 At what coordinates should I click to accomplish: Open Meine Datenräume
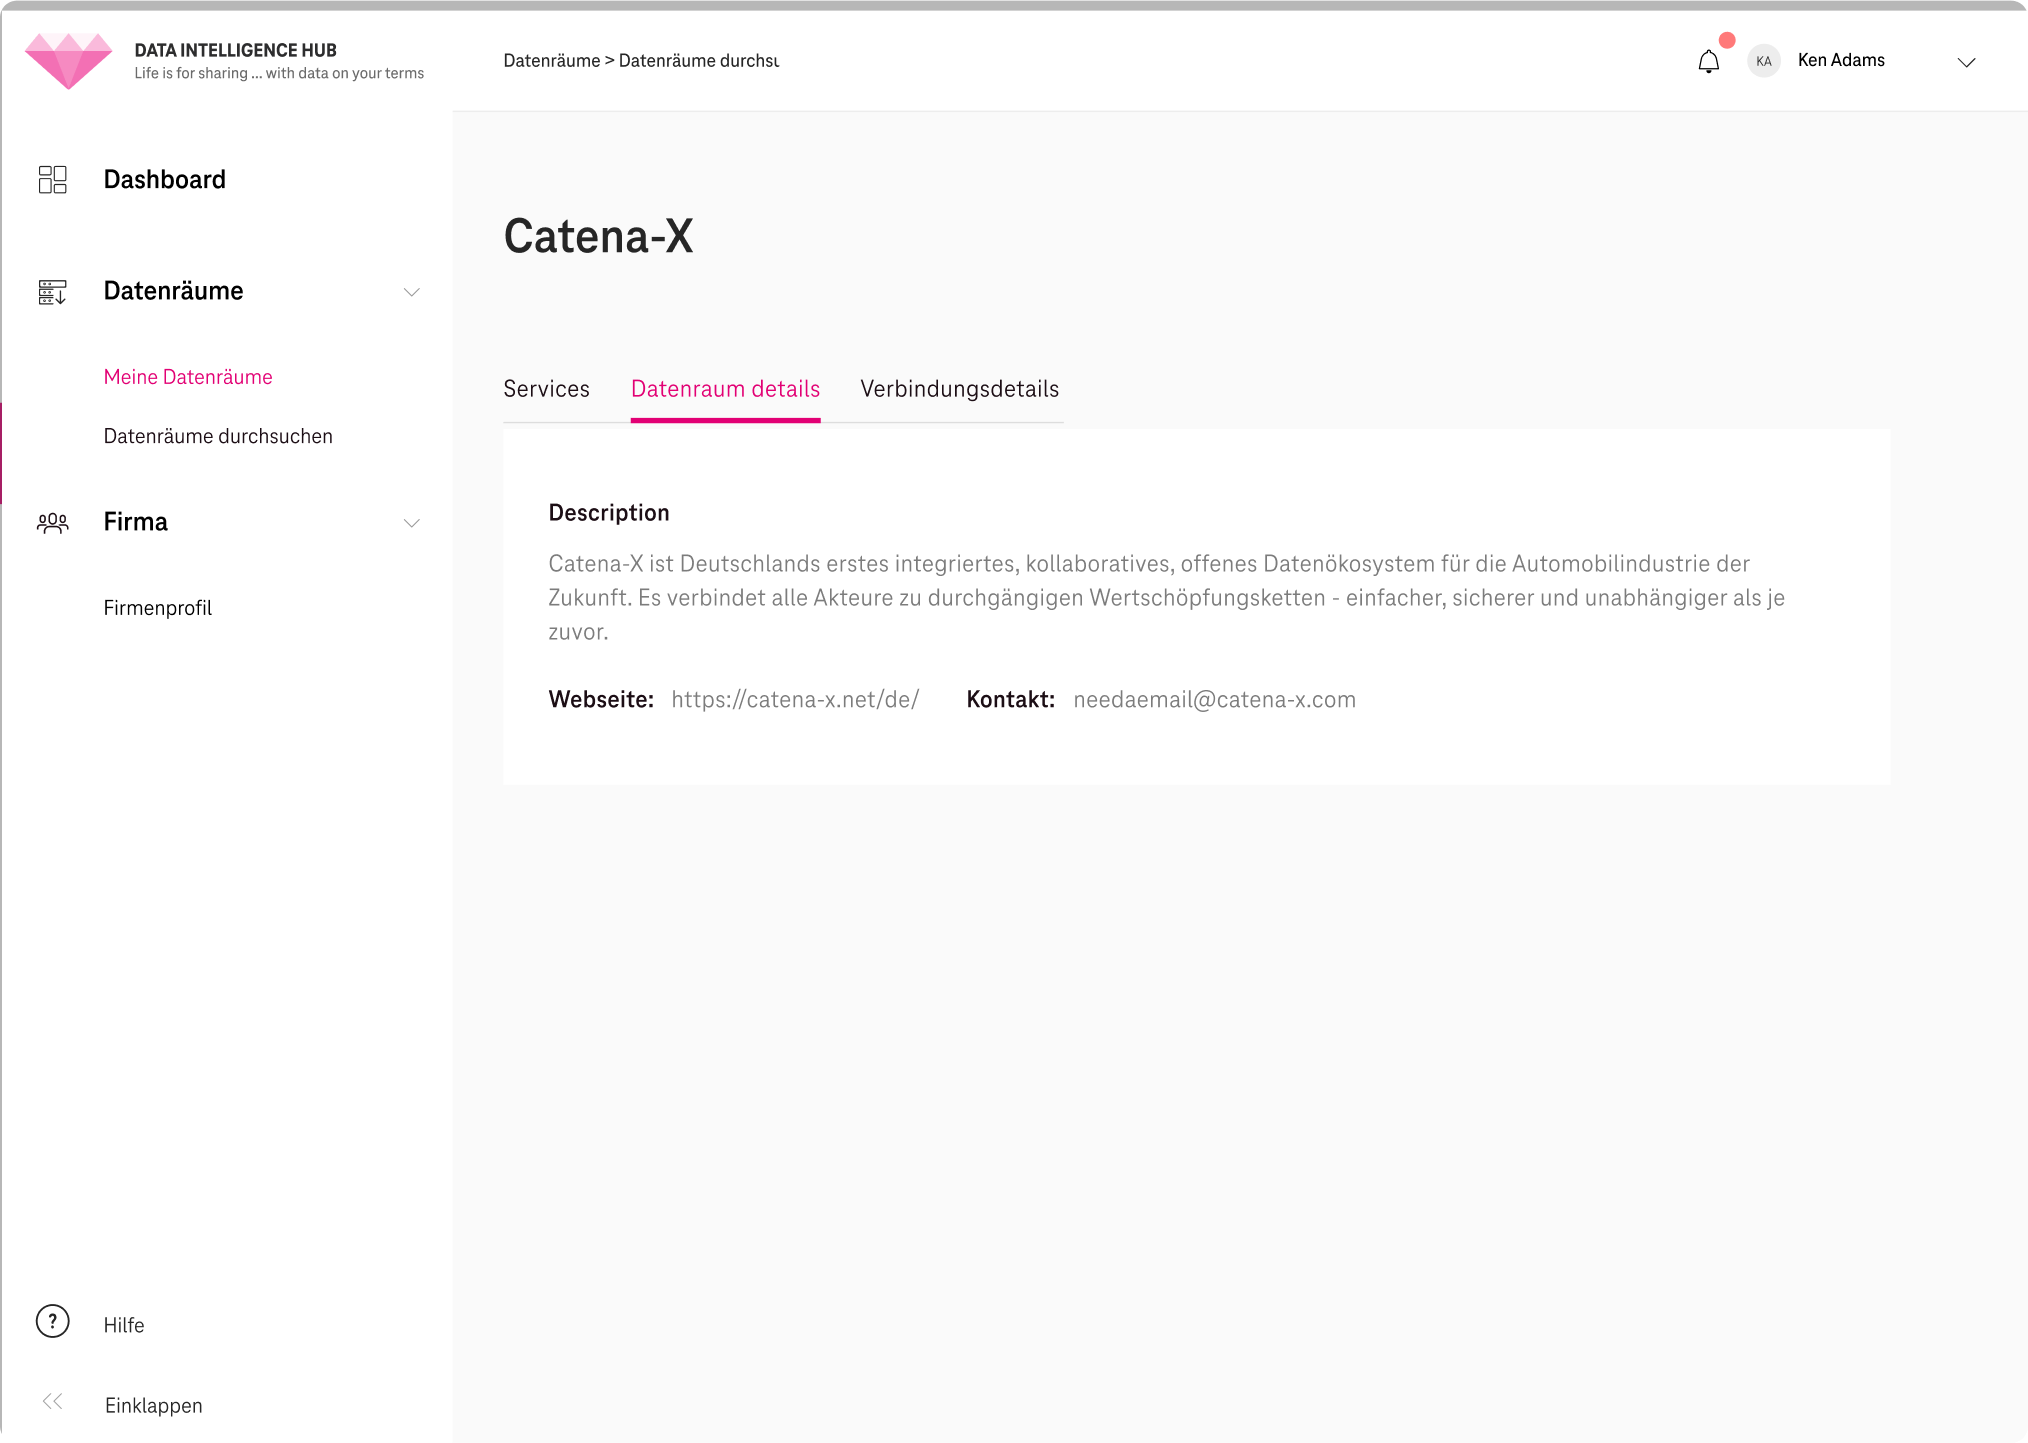point(188,377)
